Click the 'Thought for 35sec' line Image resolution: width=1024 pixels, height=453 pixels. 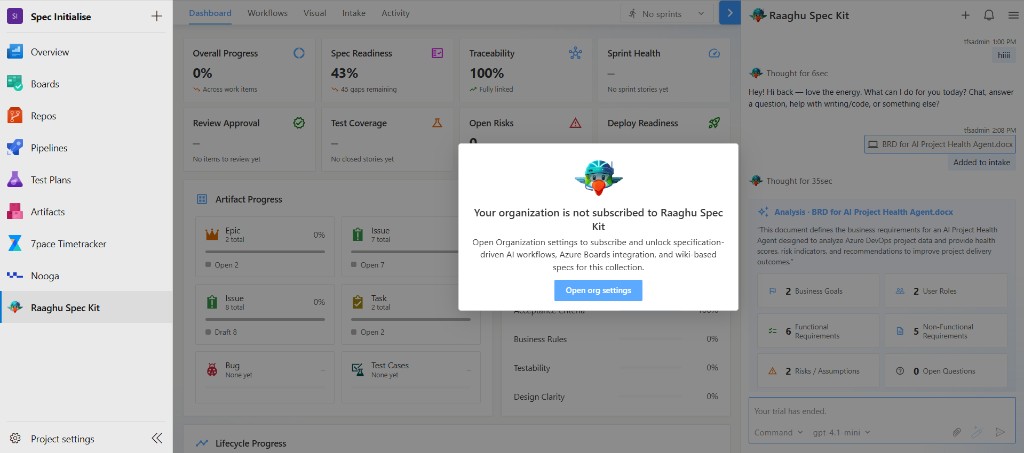click(x=799, y=181)
